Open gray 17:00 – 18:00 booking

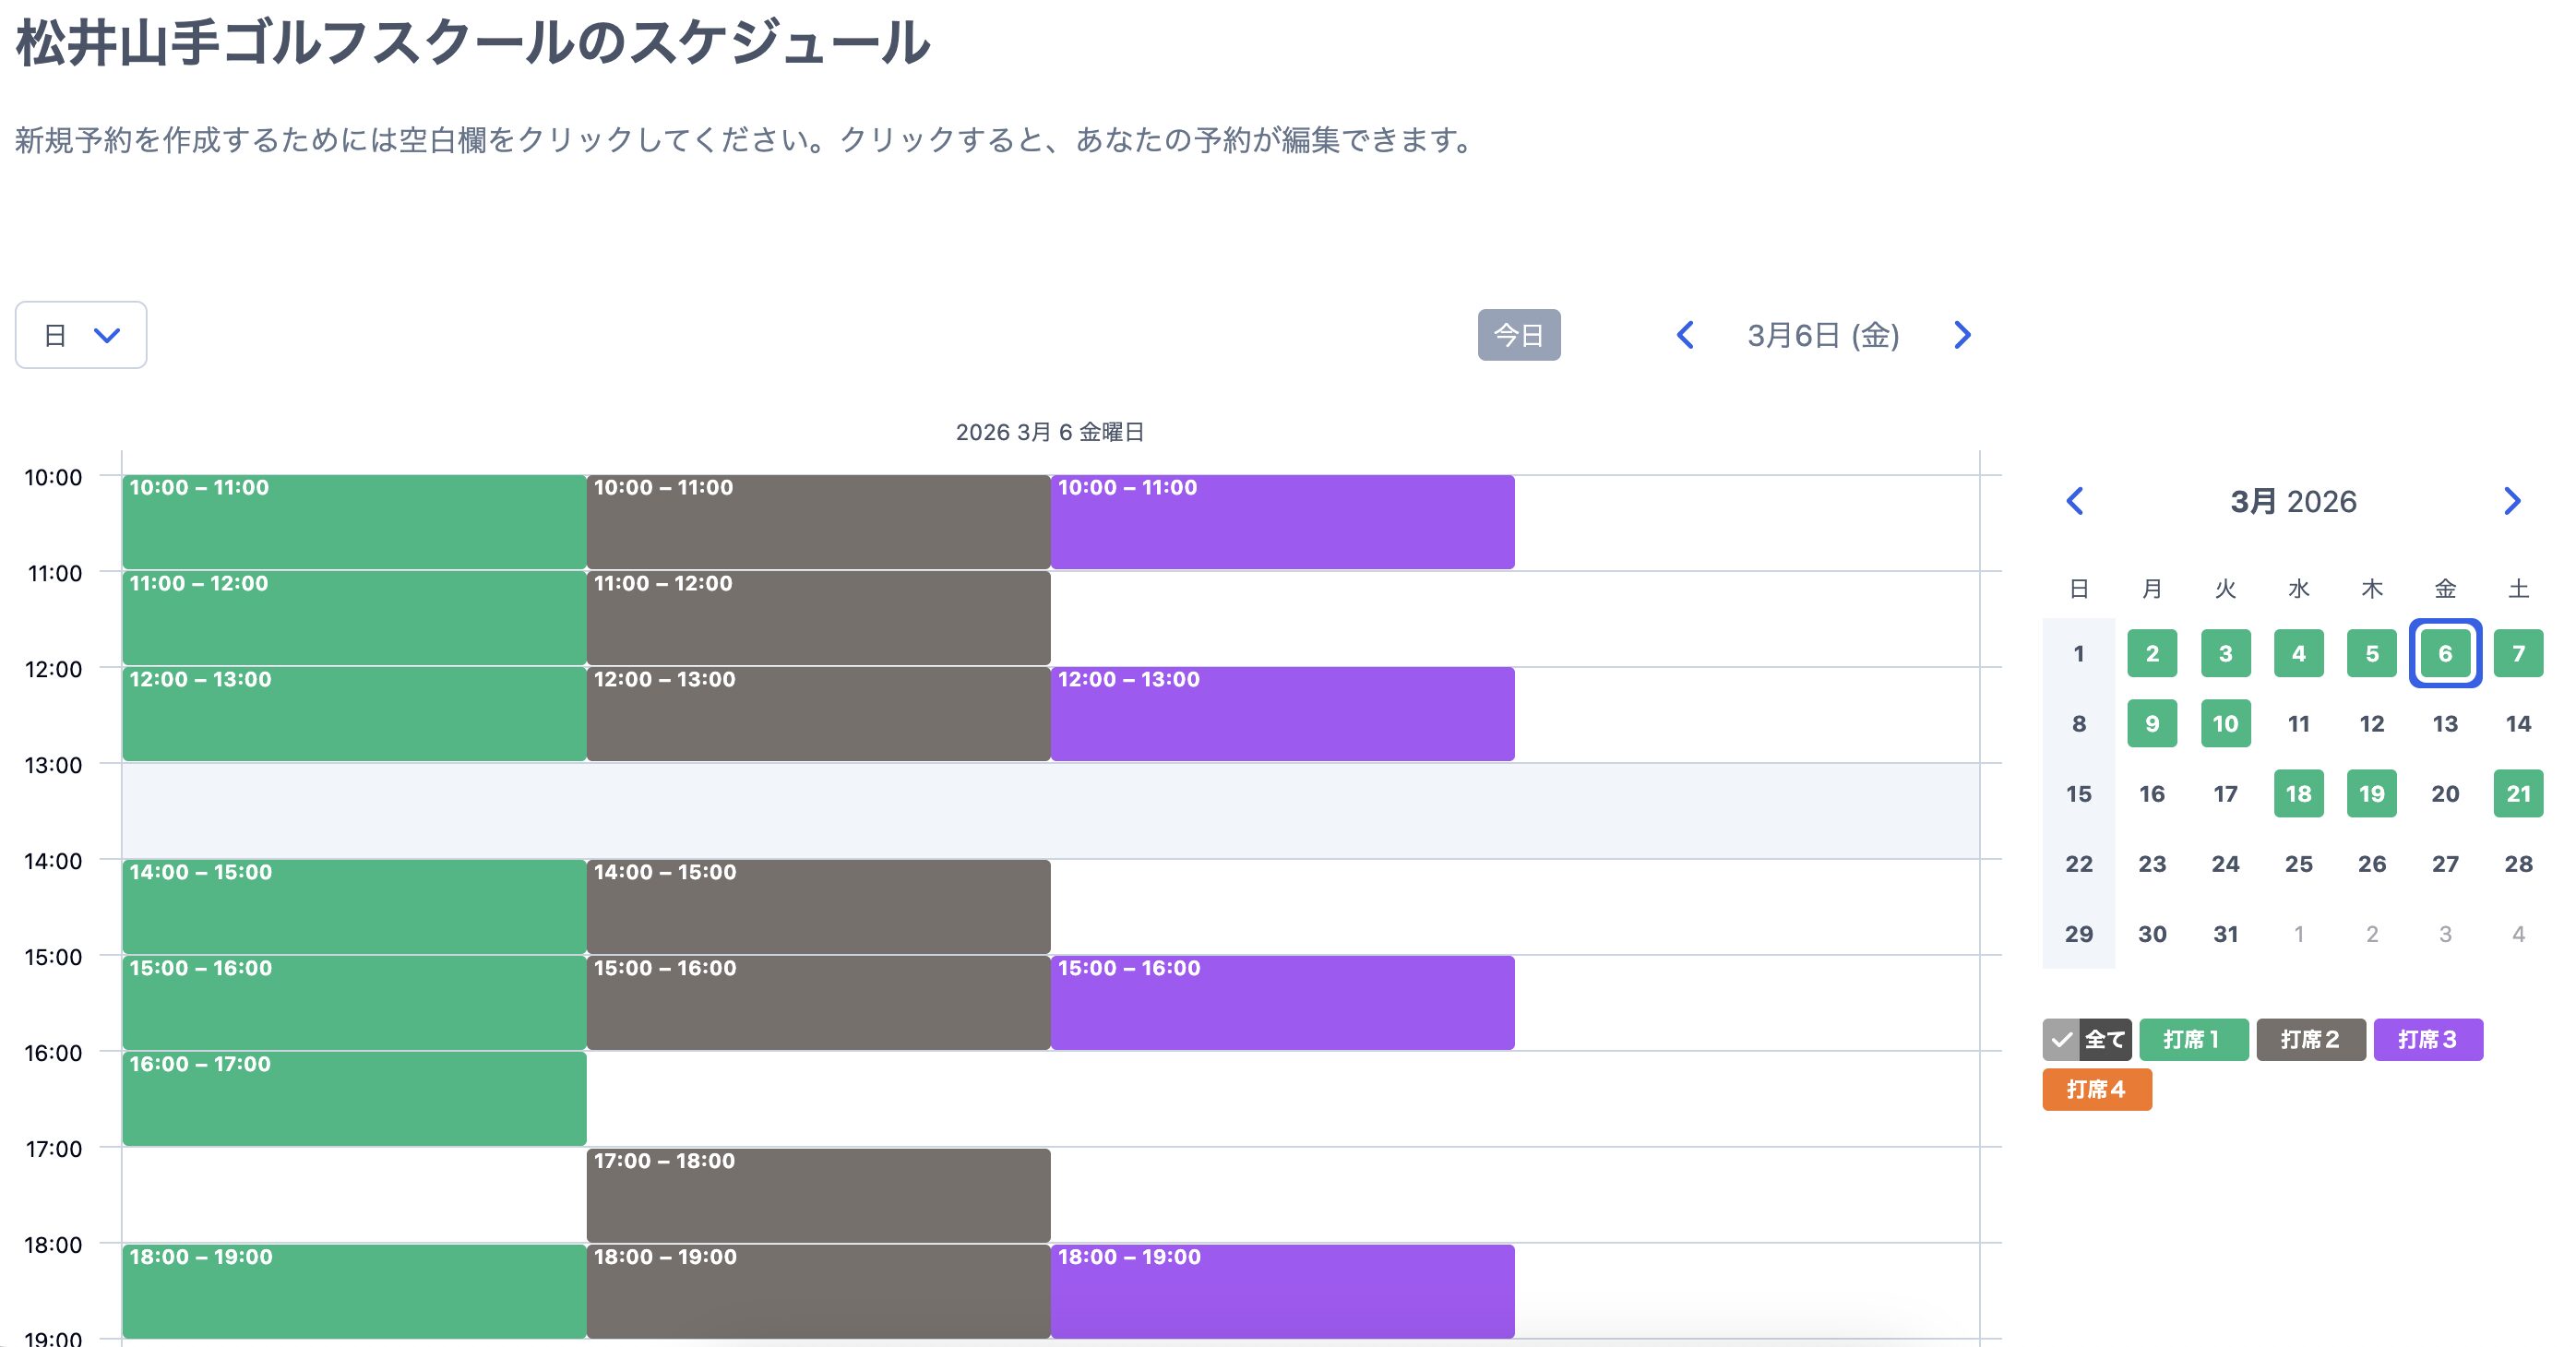point(818,1195)
